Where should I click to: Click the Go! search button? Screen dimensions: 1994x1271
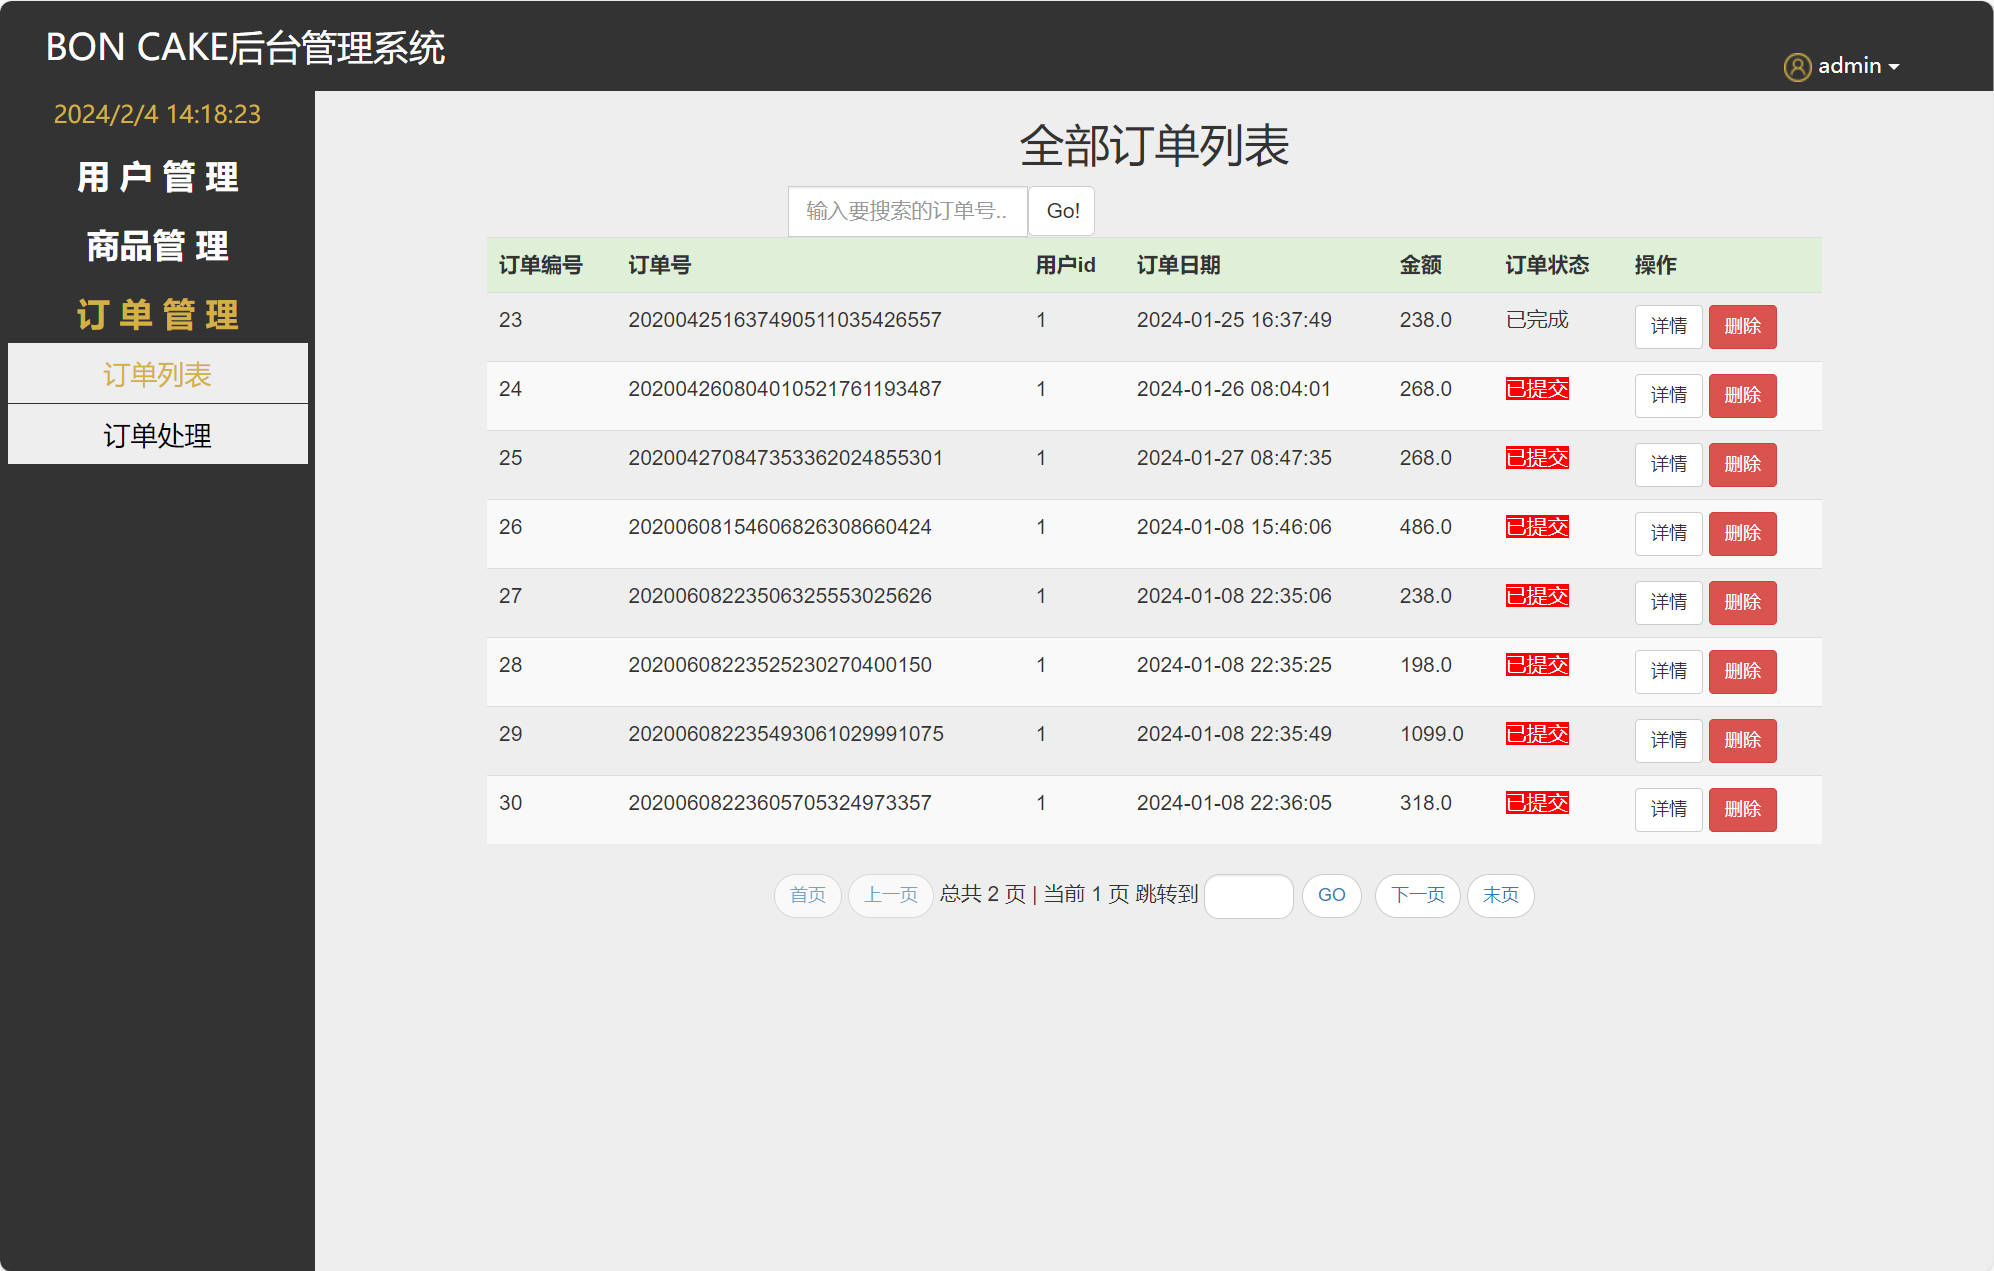(1061, 211)
